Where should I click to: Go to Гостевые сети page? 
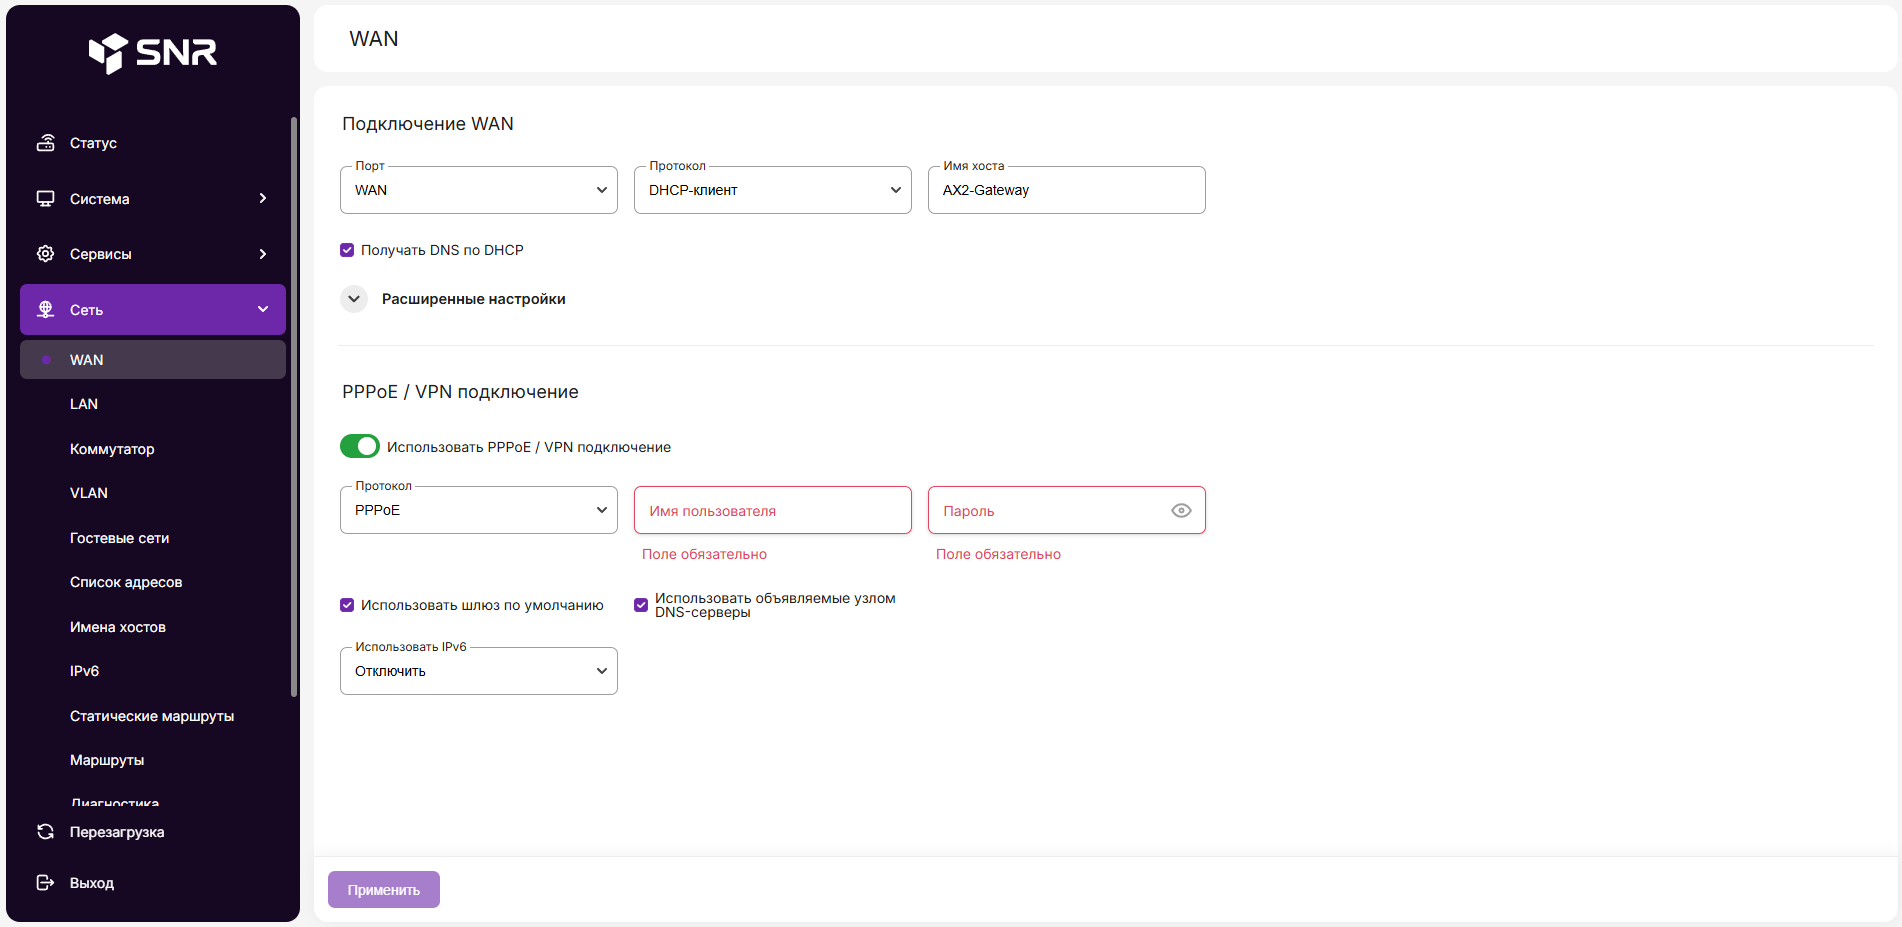[x=119, y=538]
